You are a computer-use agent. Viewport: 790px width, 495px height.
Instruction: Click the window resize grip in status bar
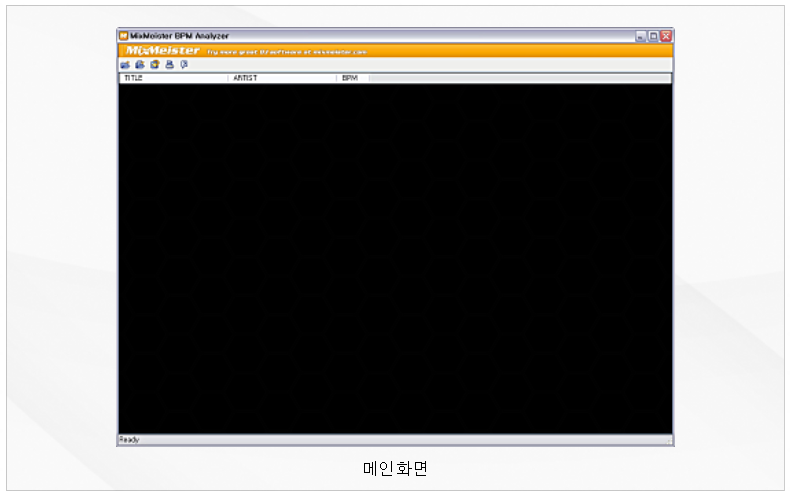point(669,441)
